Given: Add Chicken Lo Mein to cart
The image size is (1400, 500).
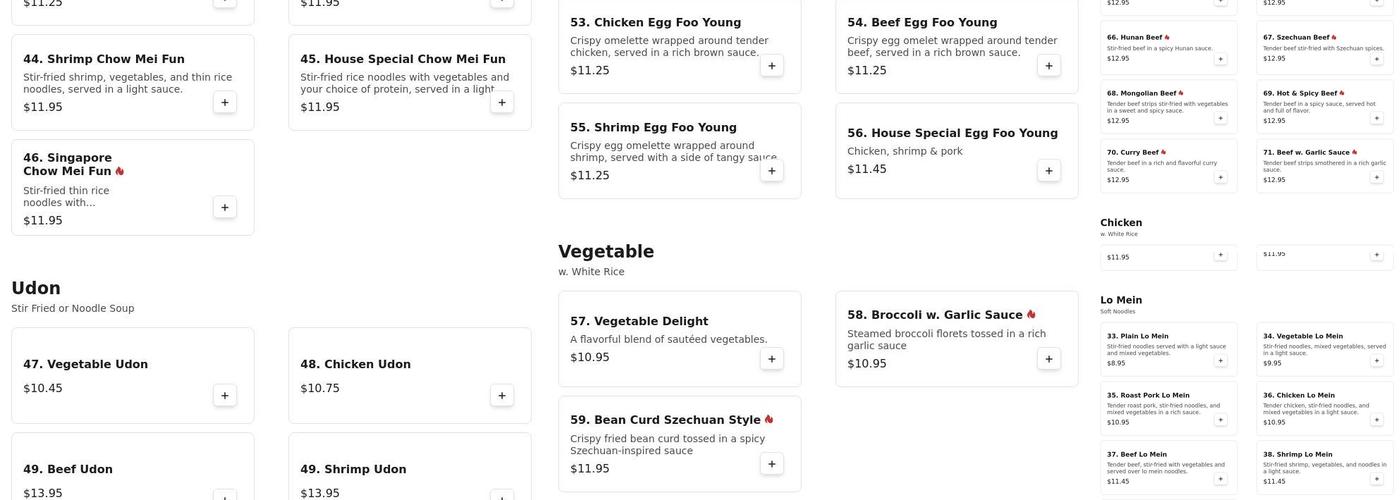Looking at the screenshot, I should tap(1376, 420).
